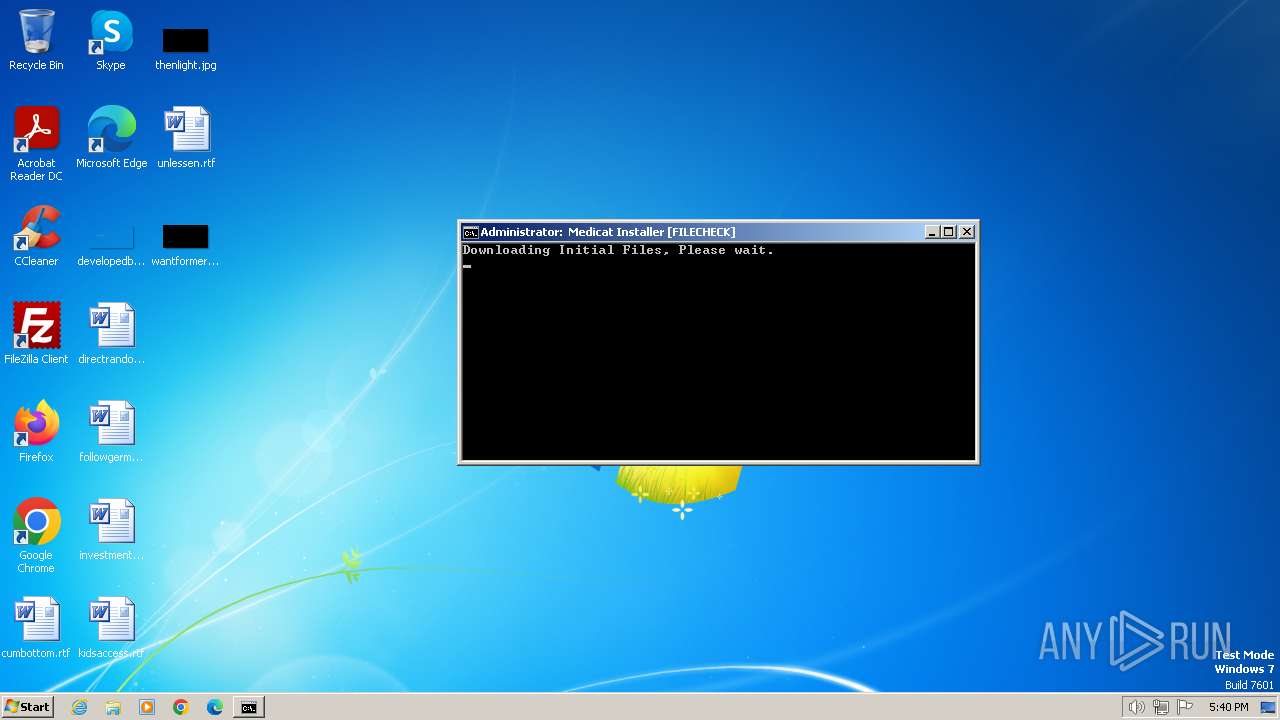1280x720 pixels.
Task: Close the Medicat Installer window
Action: (x=967, y=232)
